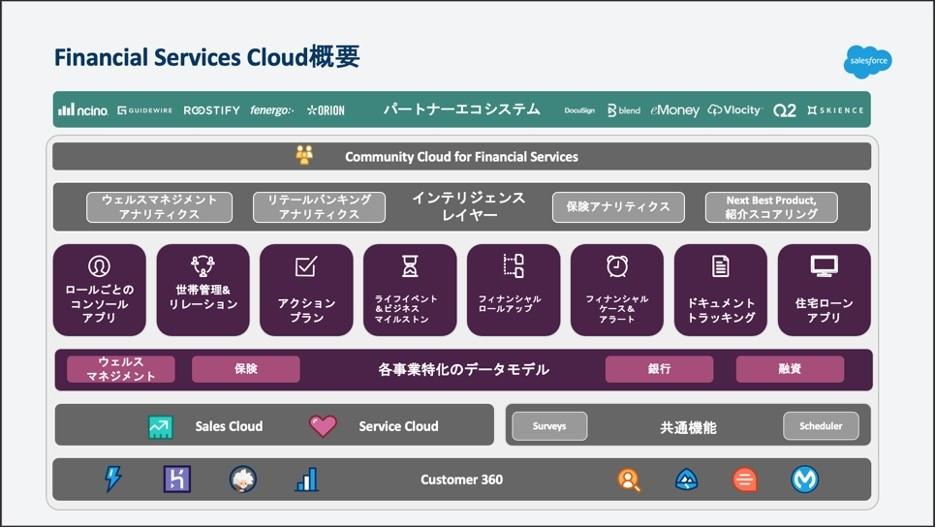The width and height of the screenshot is (936, 528).
Task: Click the Orion partner logo
Action: (325, 110)
